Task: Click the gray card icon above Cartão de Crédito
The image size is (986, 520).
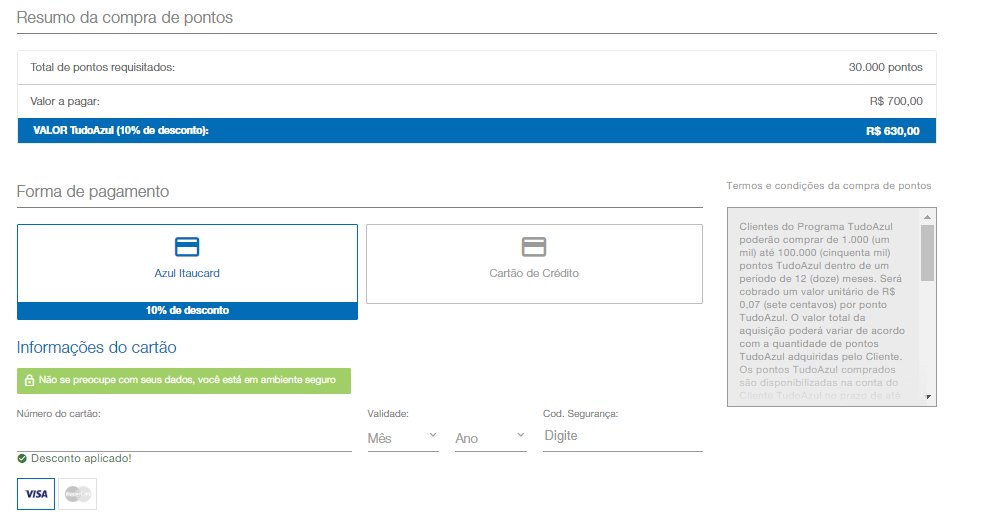Action: [x=534, y=246]
